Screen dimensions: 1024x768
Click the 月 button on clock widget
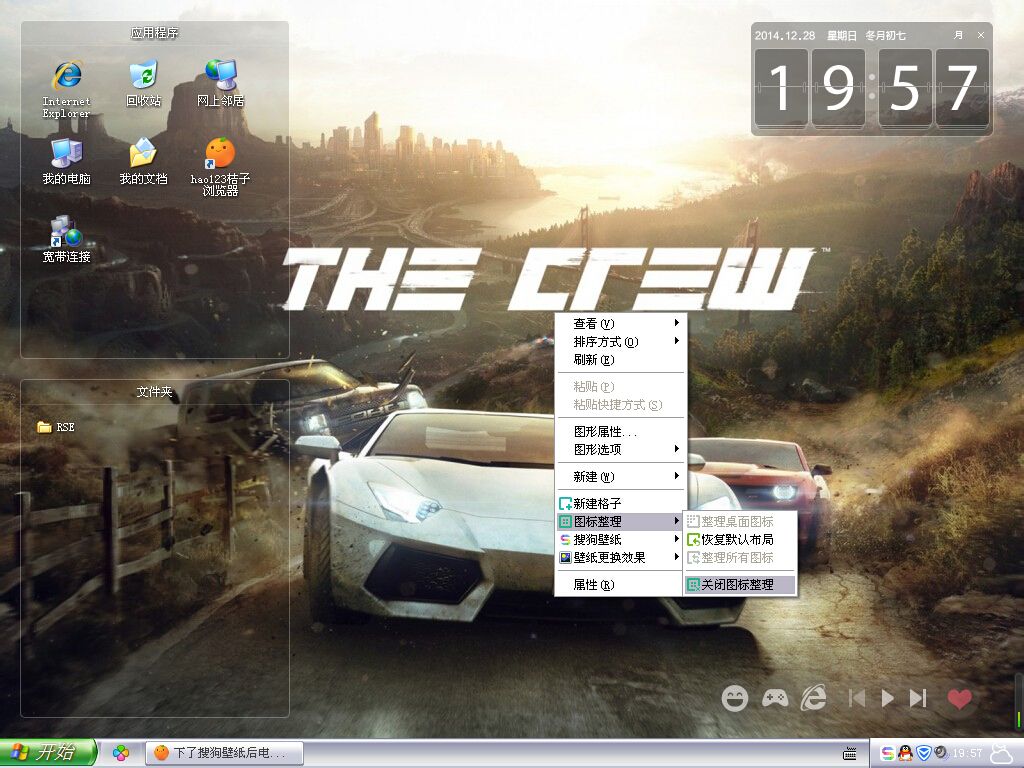tap(958, 35)
